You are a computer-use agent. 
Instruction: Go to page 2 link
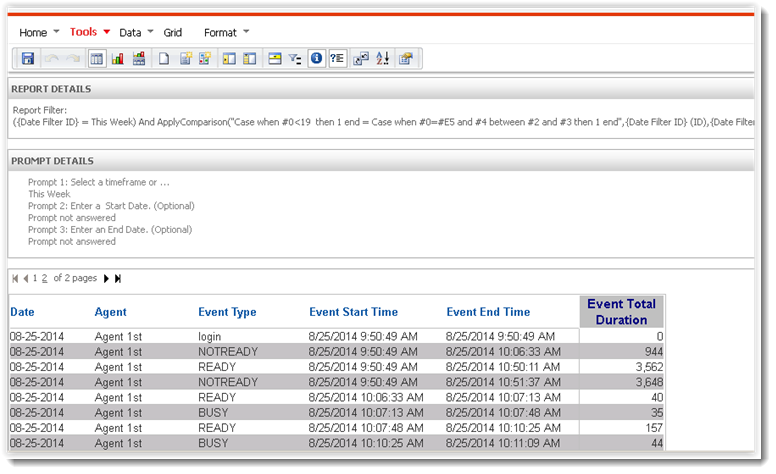click(44, 278)
